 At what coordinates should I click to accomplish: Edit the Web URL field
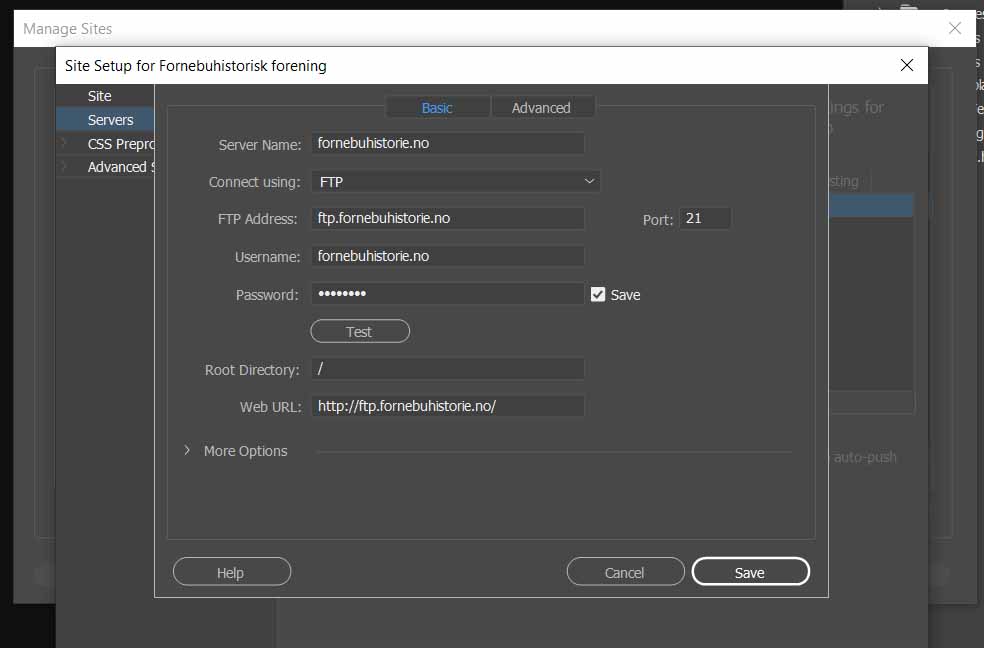[447, 405]
